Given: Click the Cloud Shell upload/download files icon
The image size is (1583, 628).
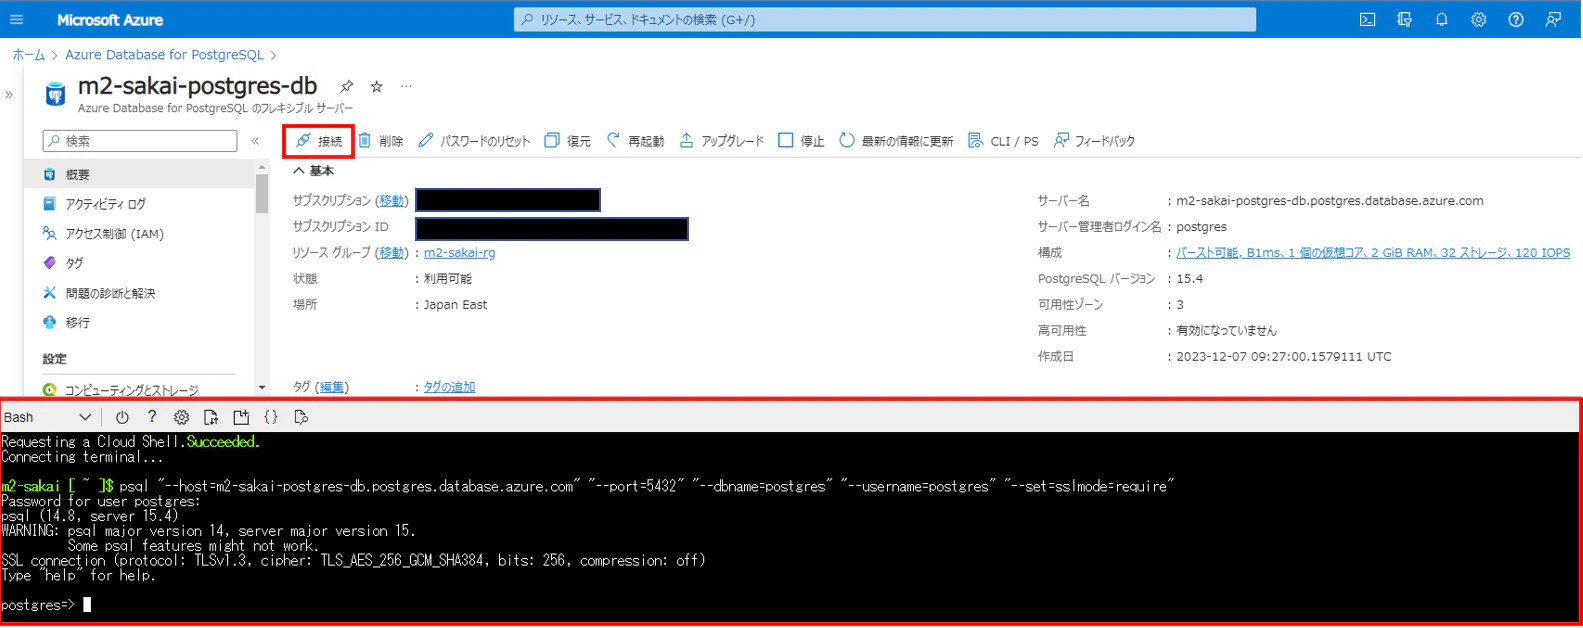Looking at the screenshot, I should point(211,417).
